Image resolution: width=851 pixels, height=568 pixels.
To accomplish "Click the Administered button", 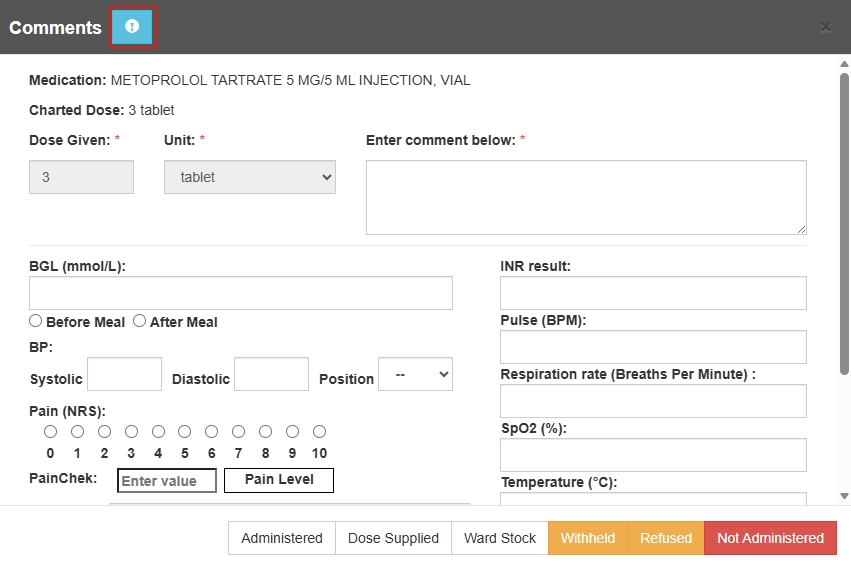I will pos(282,538).
